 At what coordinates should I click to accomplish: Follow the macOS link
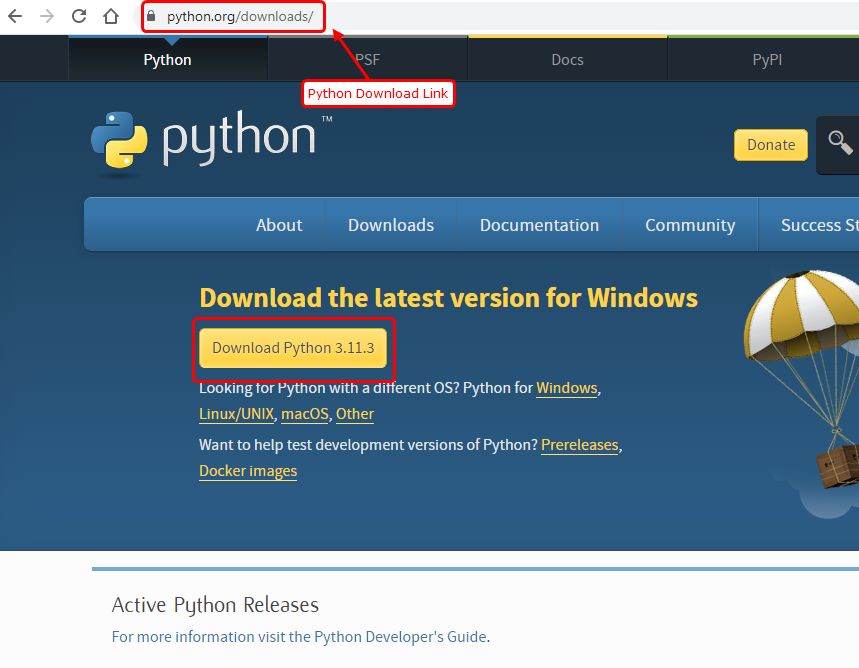305,414
